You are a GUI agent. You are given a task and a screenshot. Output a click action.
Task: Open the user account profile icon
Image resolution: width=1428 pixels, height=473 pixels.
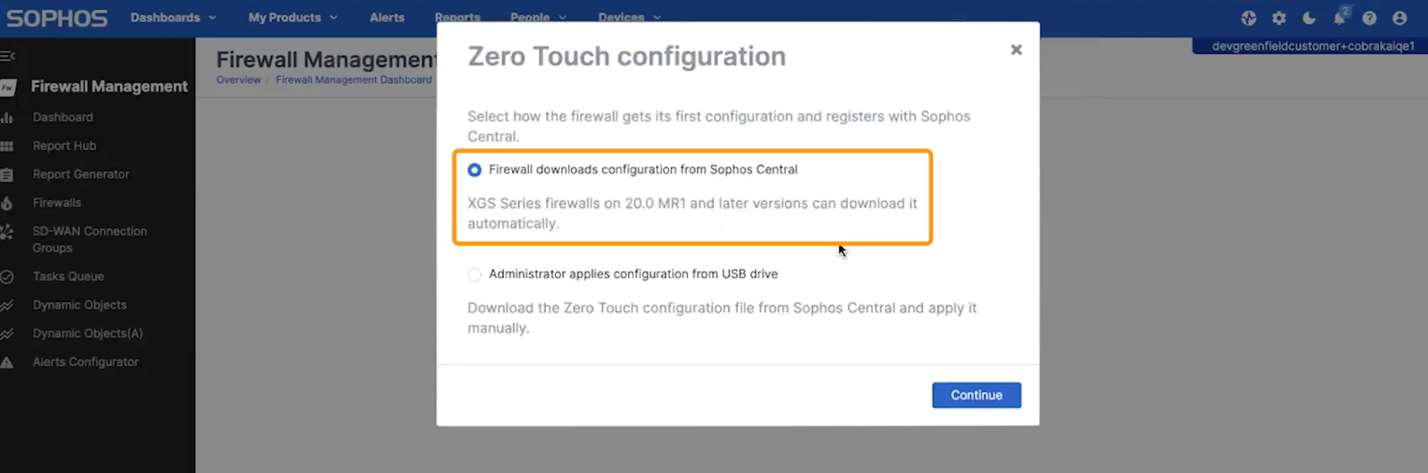click(1399, 18)
